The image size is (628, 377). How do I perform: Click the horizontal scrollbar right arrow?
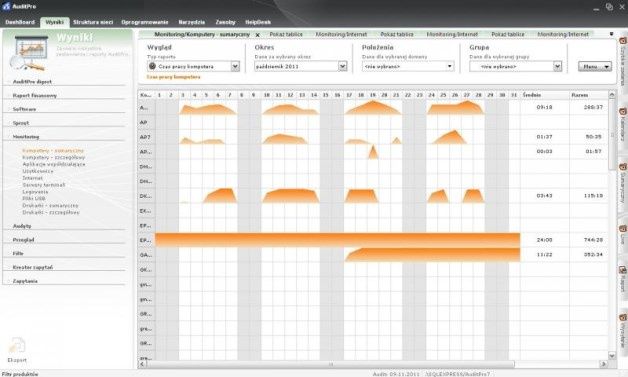click(603, 364)
